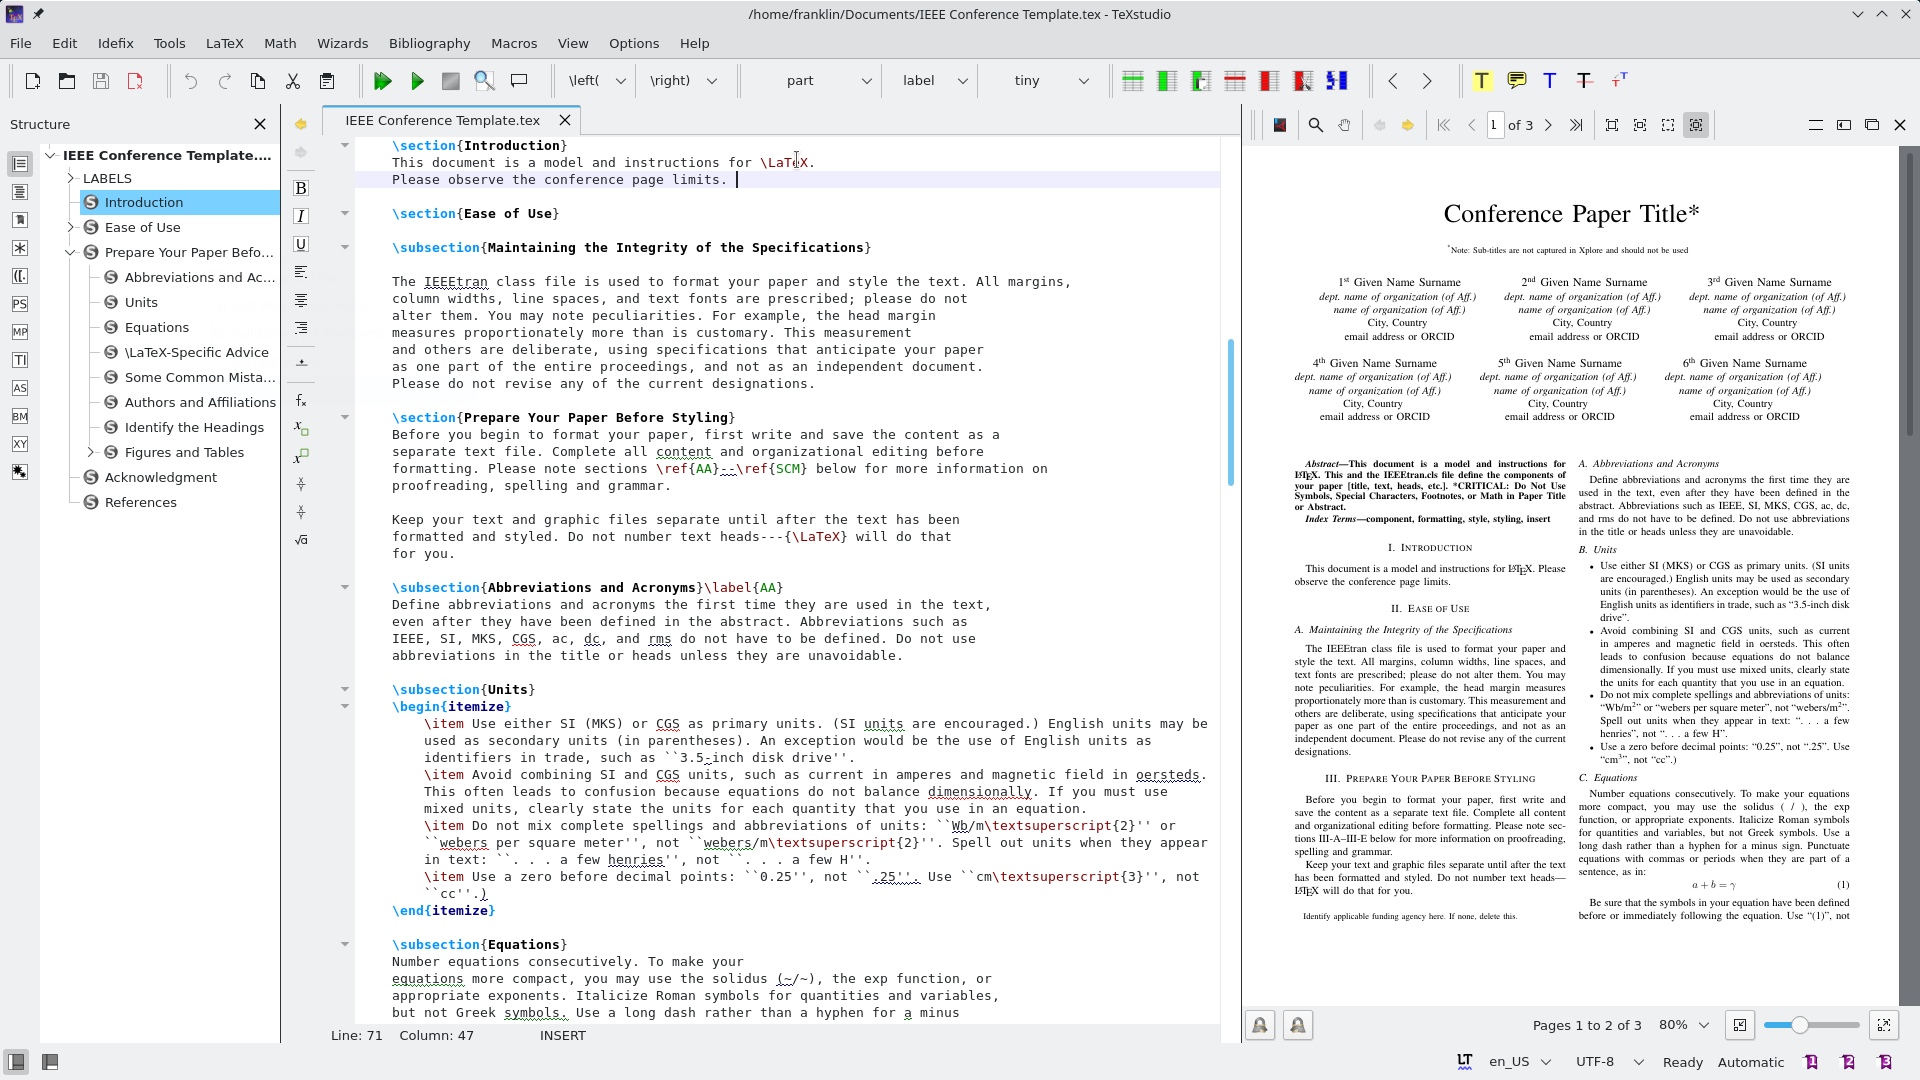The image size is (1920, 1080).
Task: Run Build & View double green arrow
Action: point(383,81)
